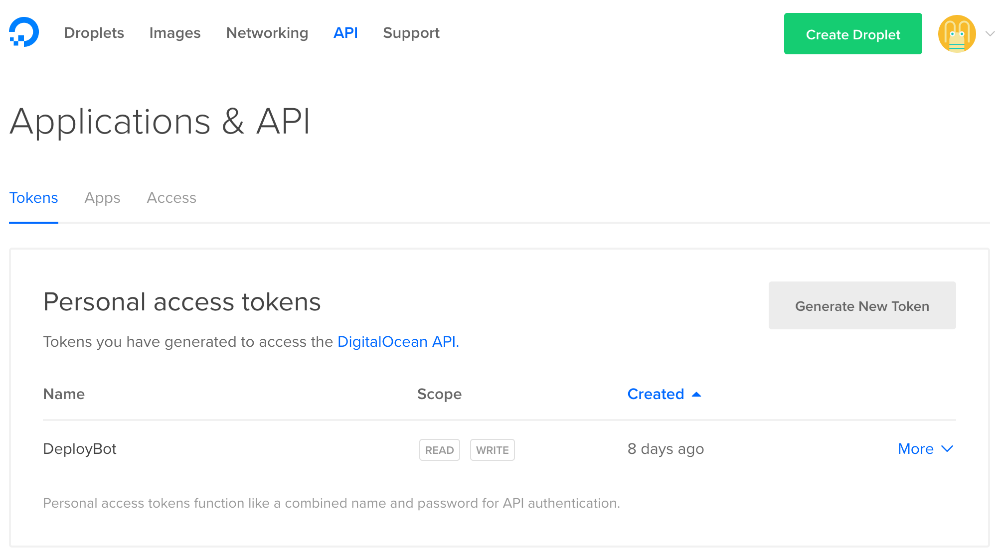Click the Created column header
The height and width of the screenshot is (556, 1000).
coord(656,395)
